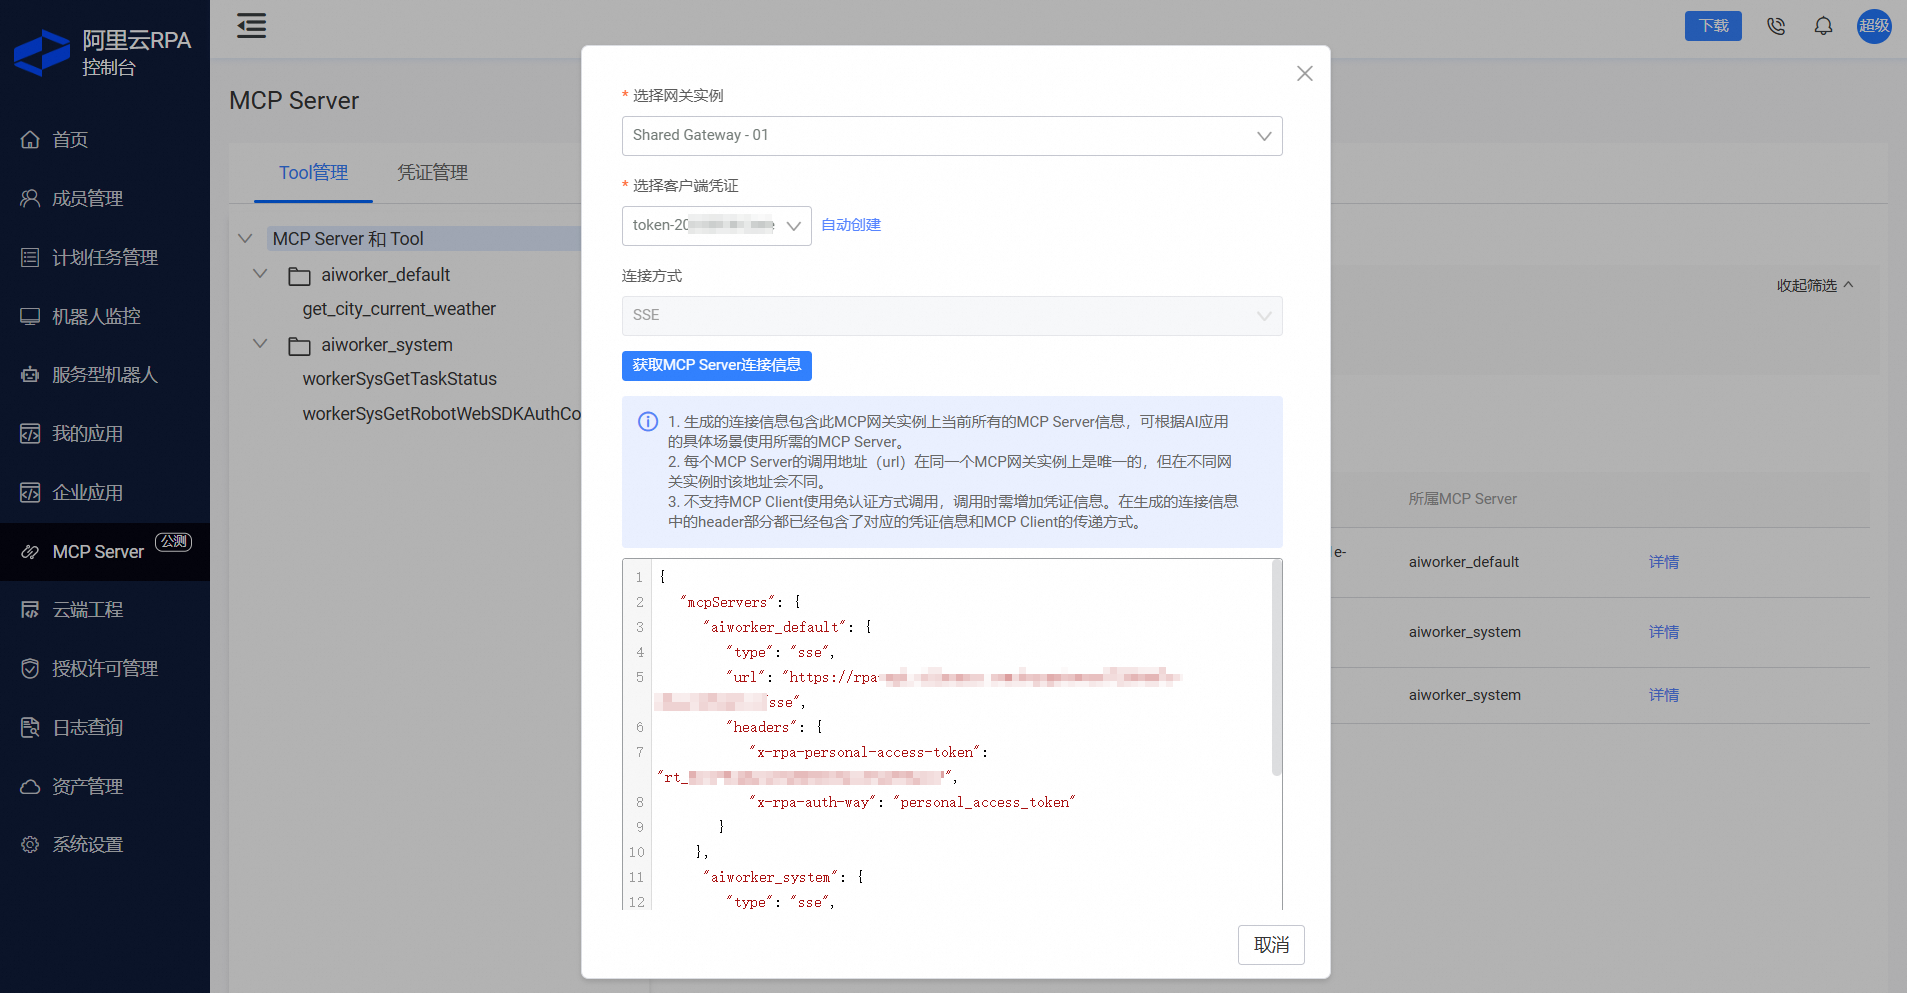This screenshot has width=1907, height=993.
Task: Open 机器人监控 in the sidebar menu
Action: coord(105,316)
